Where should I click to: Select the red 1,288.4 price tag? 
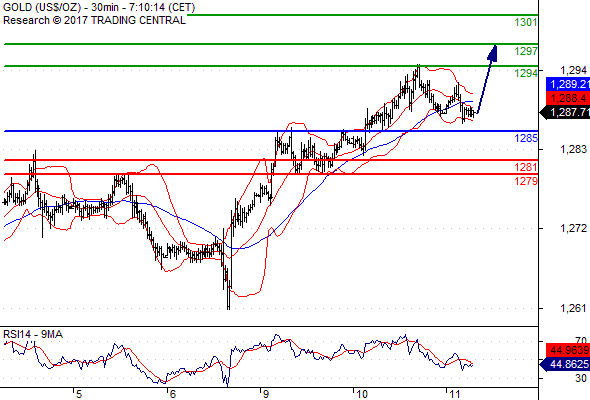(568, 98)
